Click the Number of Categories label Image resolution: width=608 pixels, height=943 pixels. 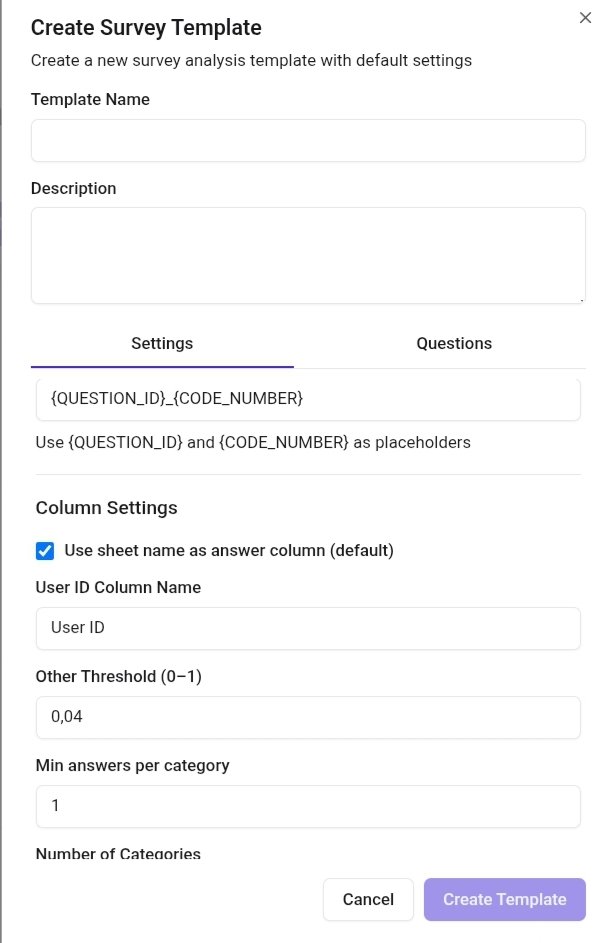tap(117, 854)
